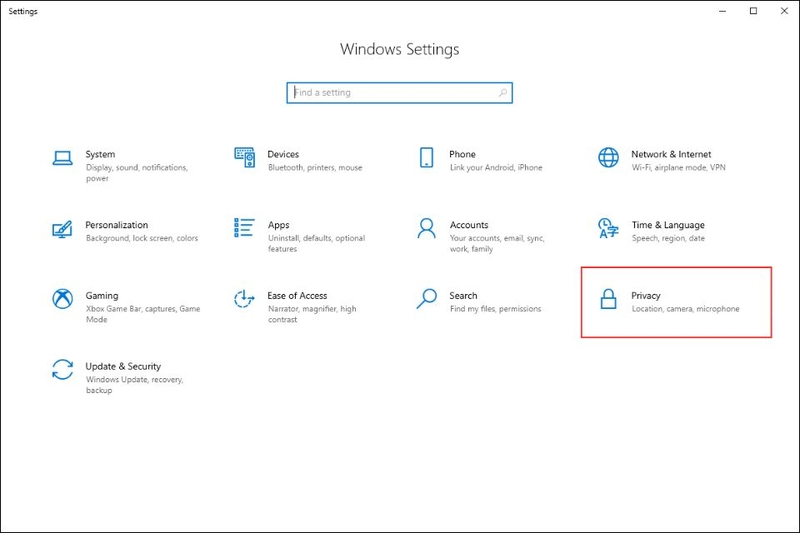Click 'Wi-Fi, airplane mode, VPN' description
Viewport: 800px width, 533px height.
pyautogui.click(x=679, y=167)
